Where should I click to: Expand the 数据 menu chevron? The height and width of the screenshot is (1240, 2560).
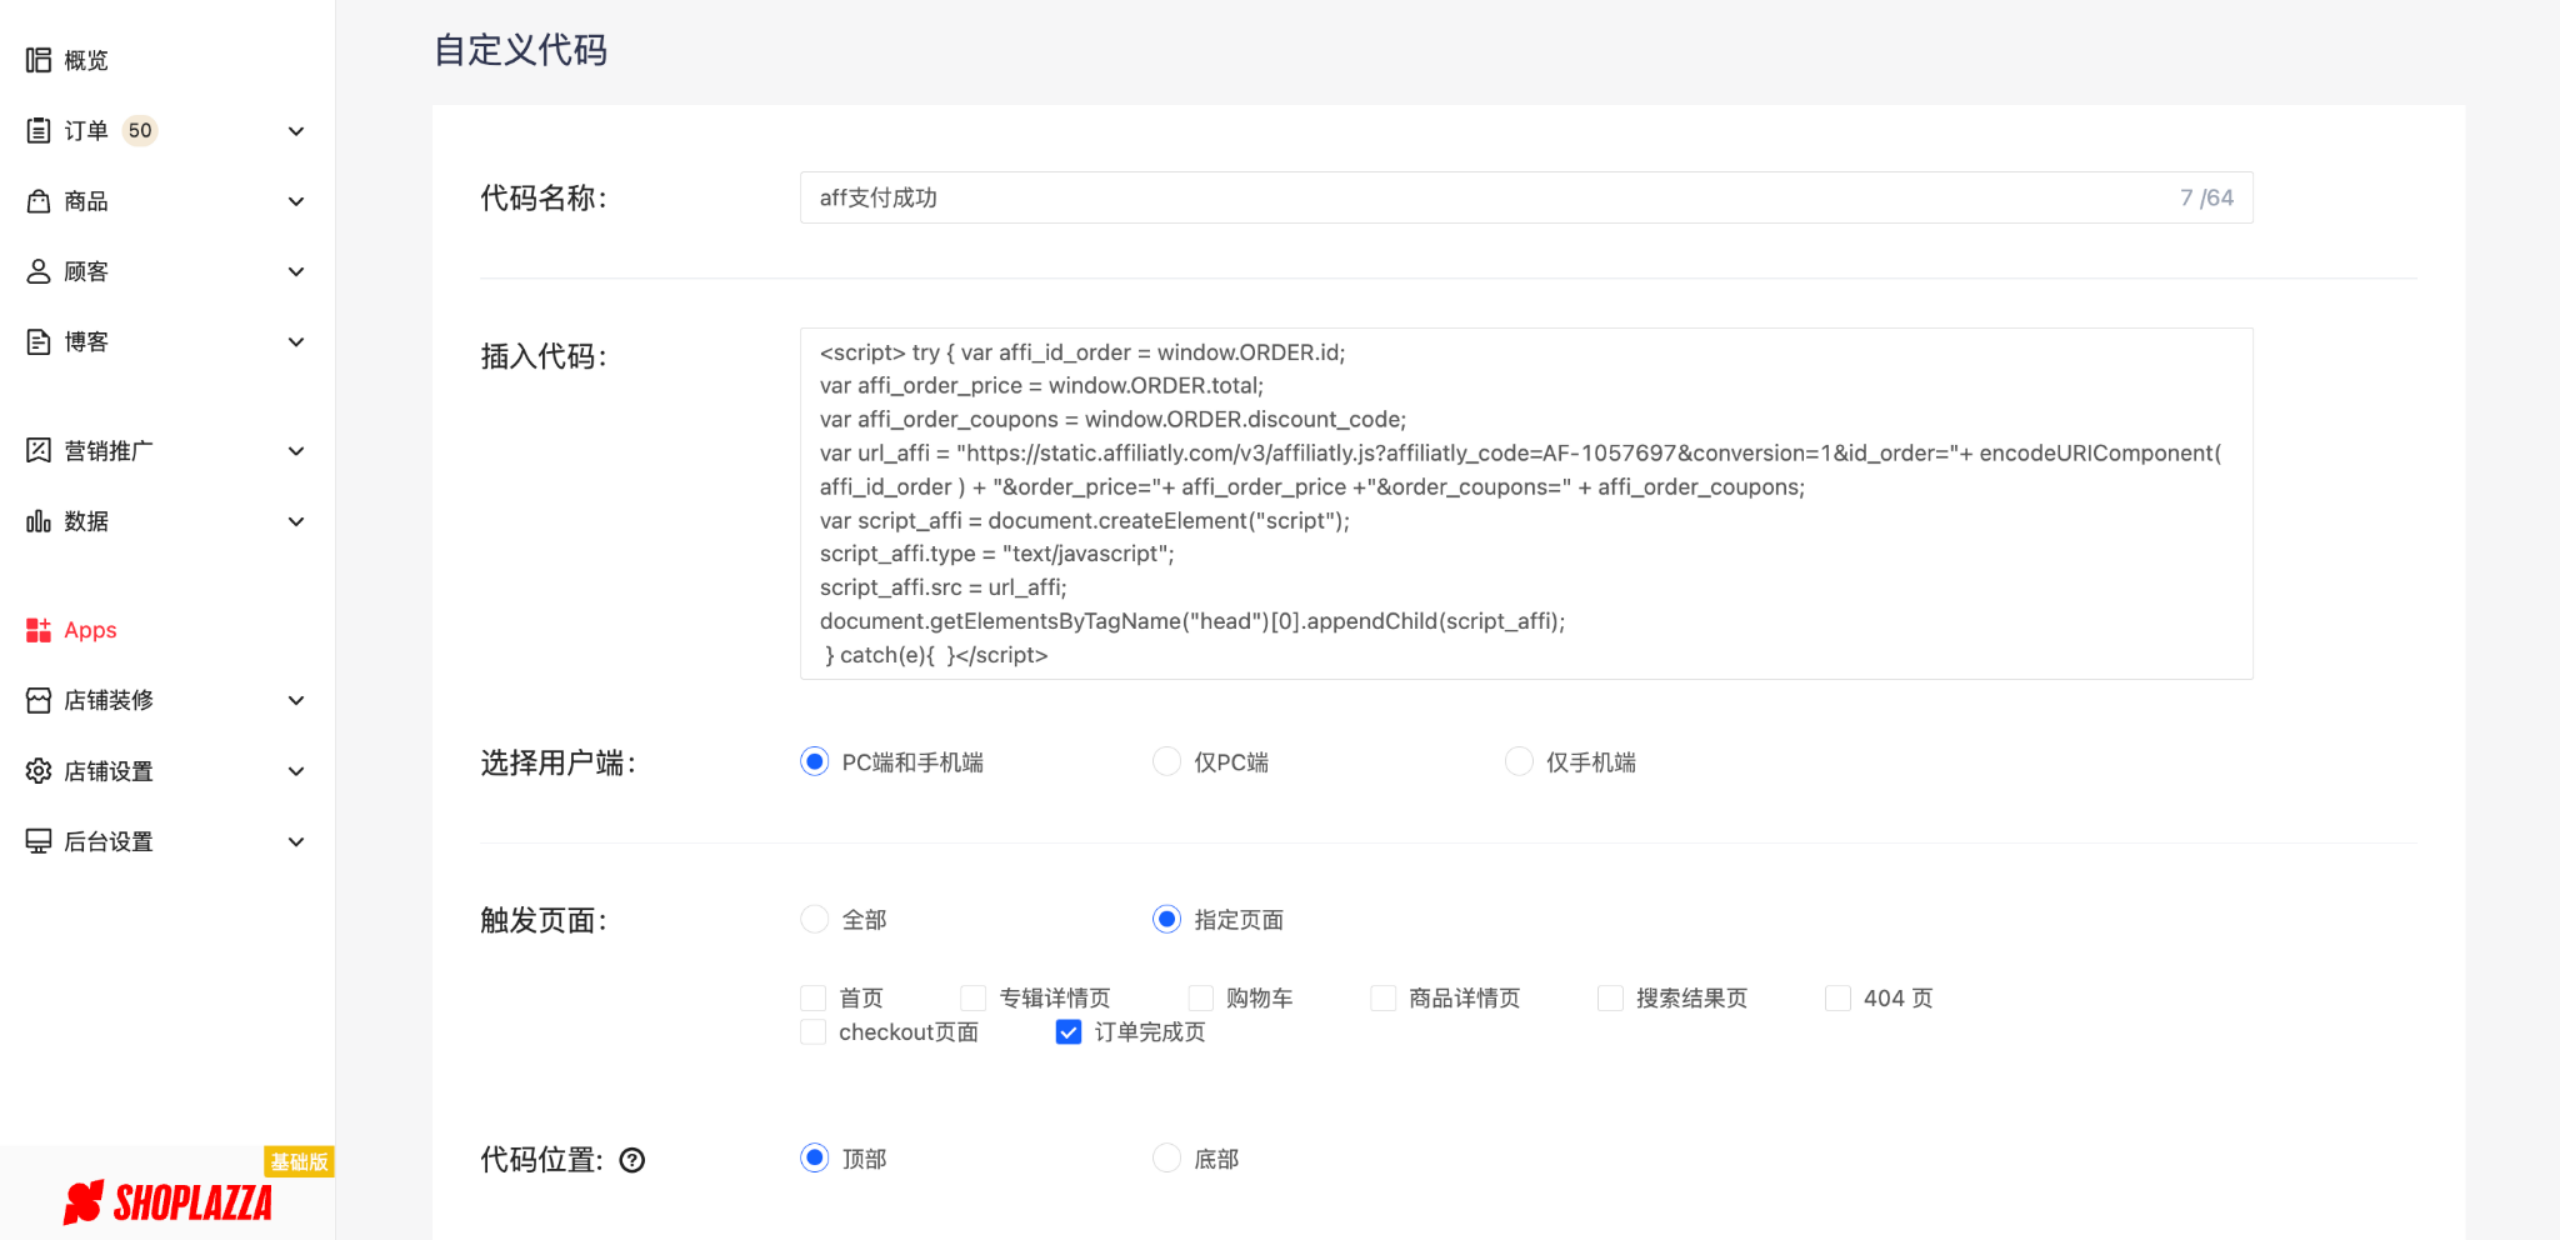pos(296,521)
